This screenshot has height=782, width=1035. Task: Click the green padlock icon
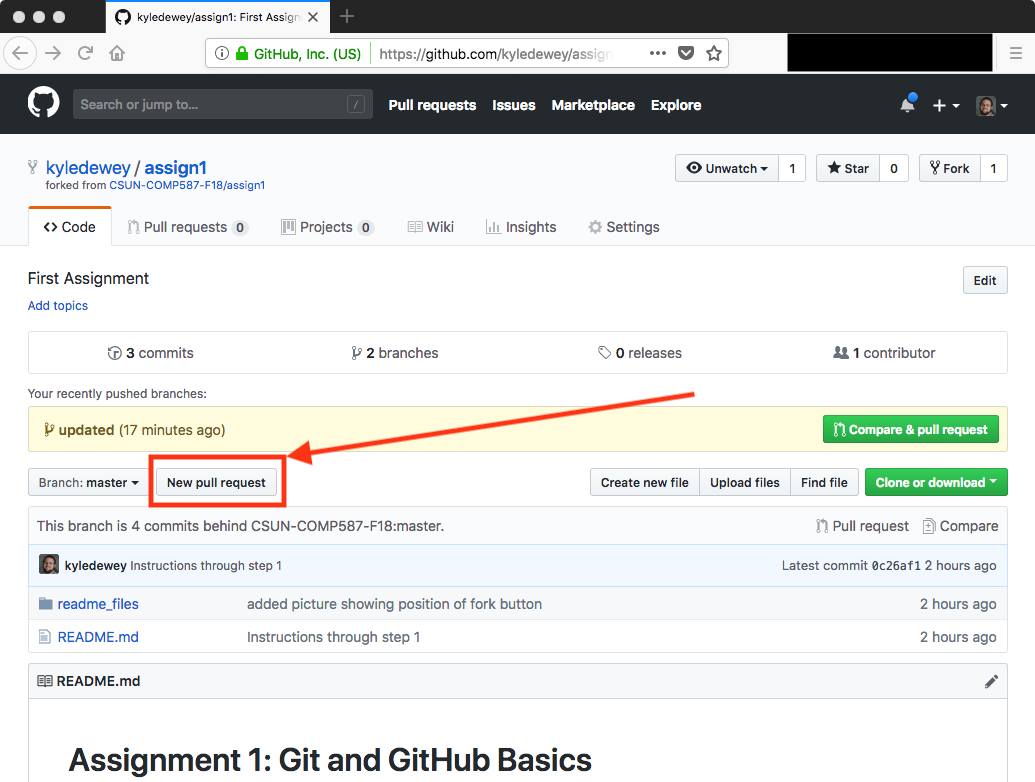coord(242,53)
